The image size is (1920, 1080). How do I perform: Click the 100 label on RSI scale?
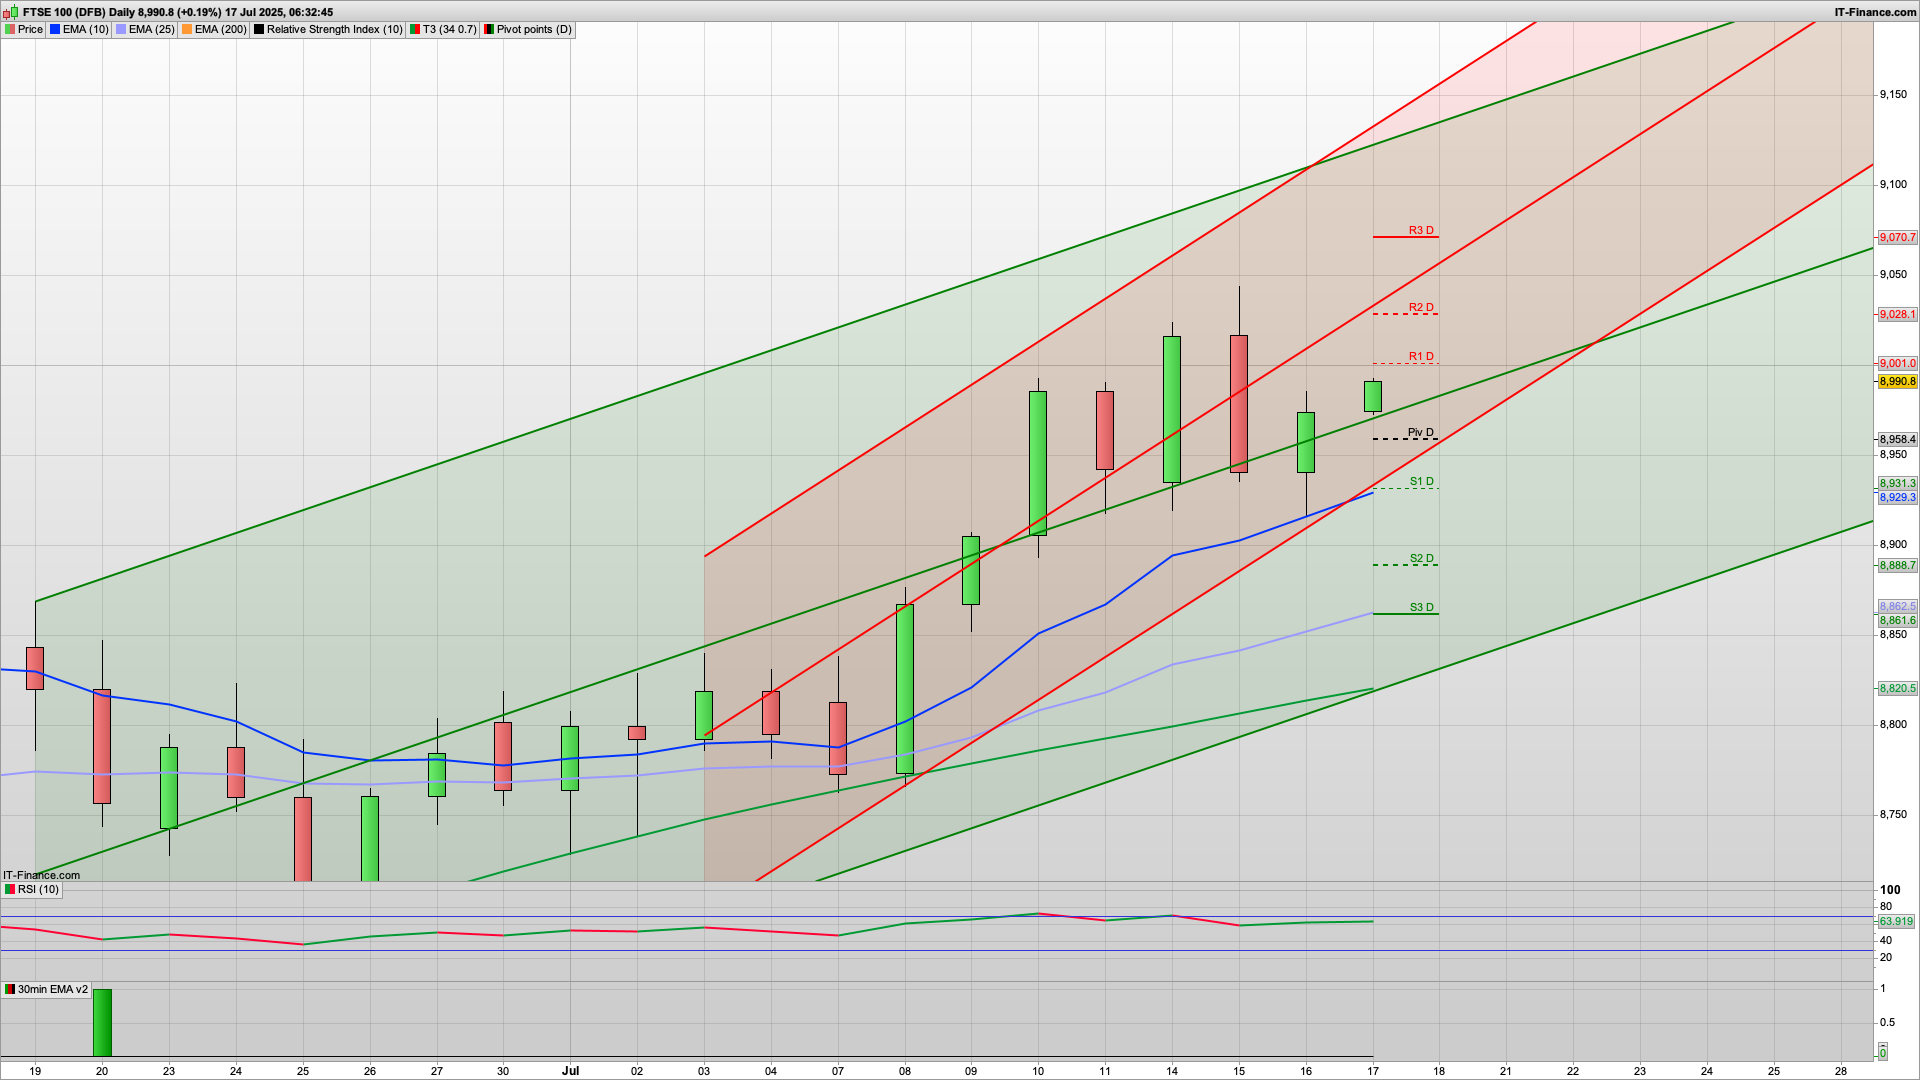tap(1890, 890)
